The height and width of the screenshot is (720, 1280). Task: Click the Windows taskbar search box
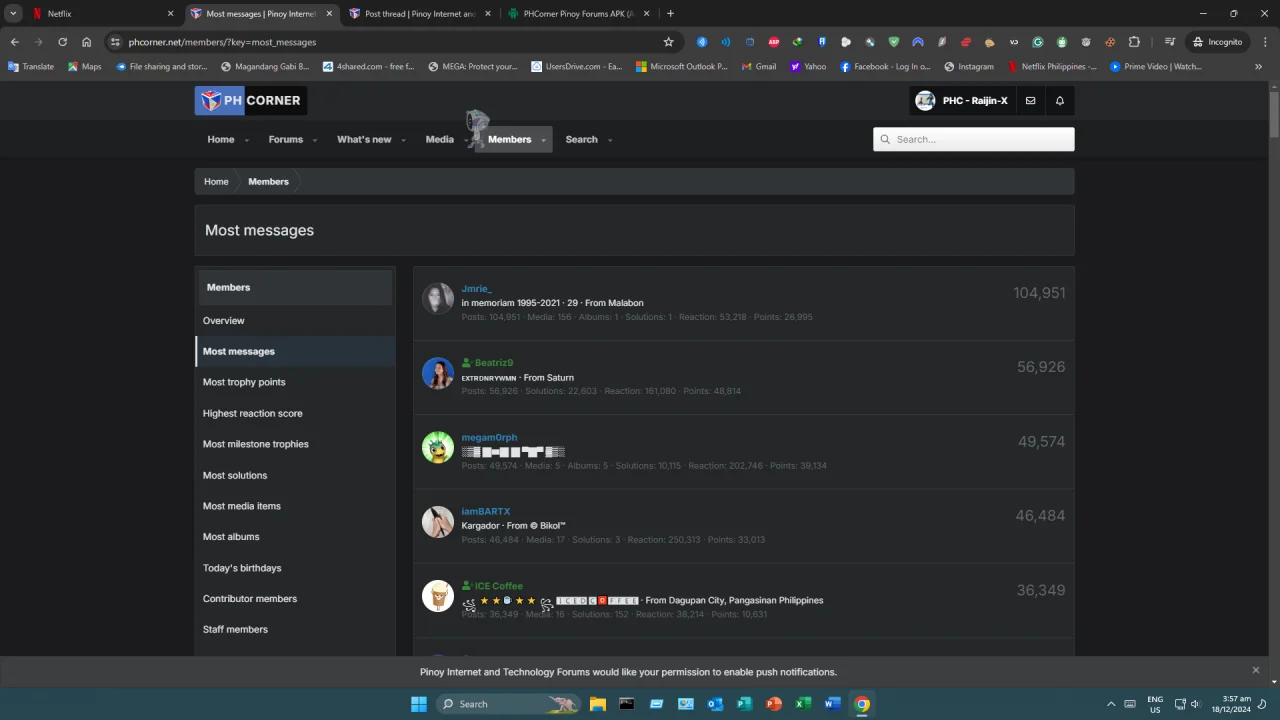click(x=507, y=704)
